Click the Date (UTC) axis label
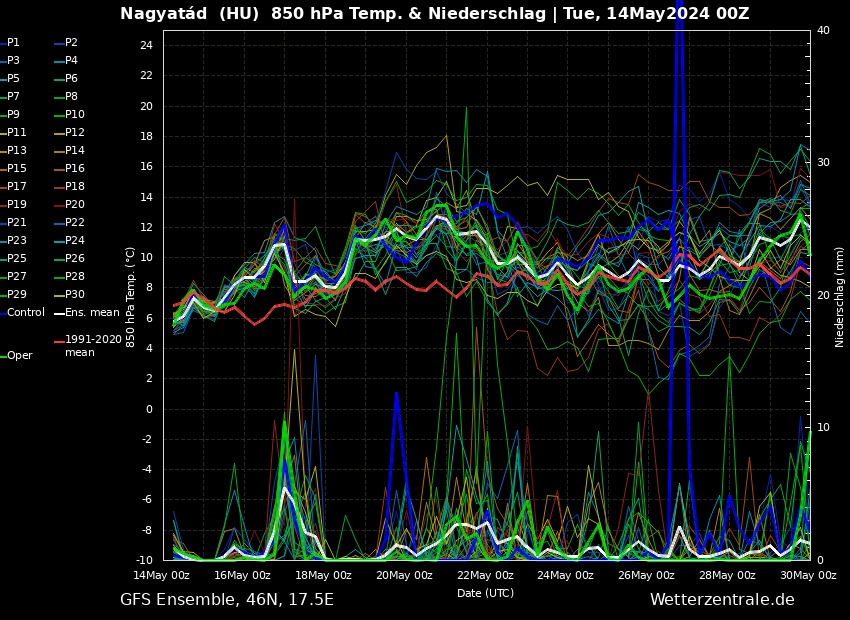Screen dimensions: 850x620 [x=485, y=593]
